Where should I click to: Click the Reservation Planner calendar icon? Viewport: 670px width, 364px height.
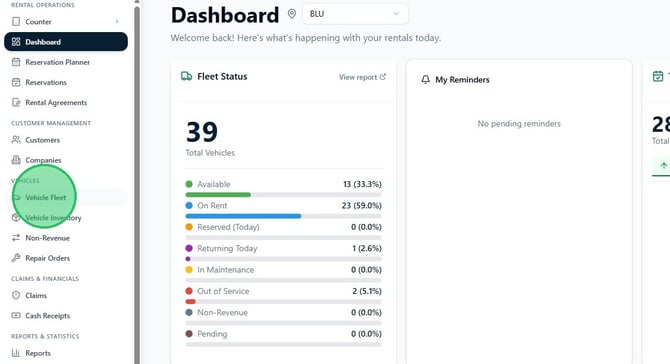pos(16,62)
